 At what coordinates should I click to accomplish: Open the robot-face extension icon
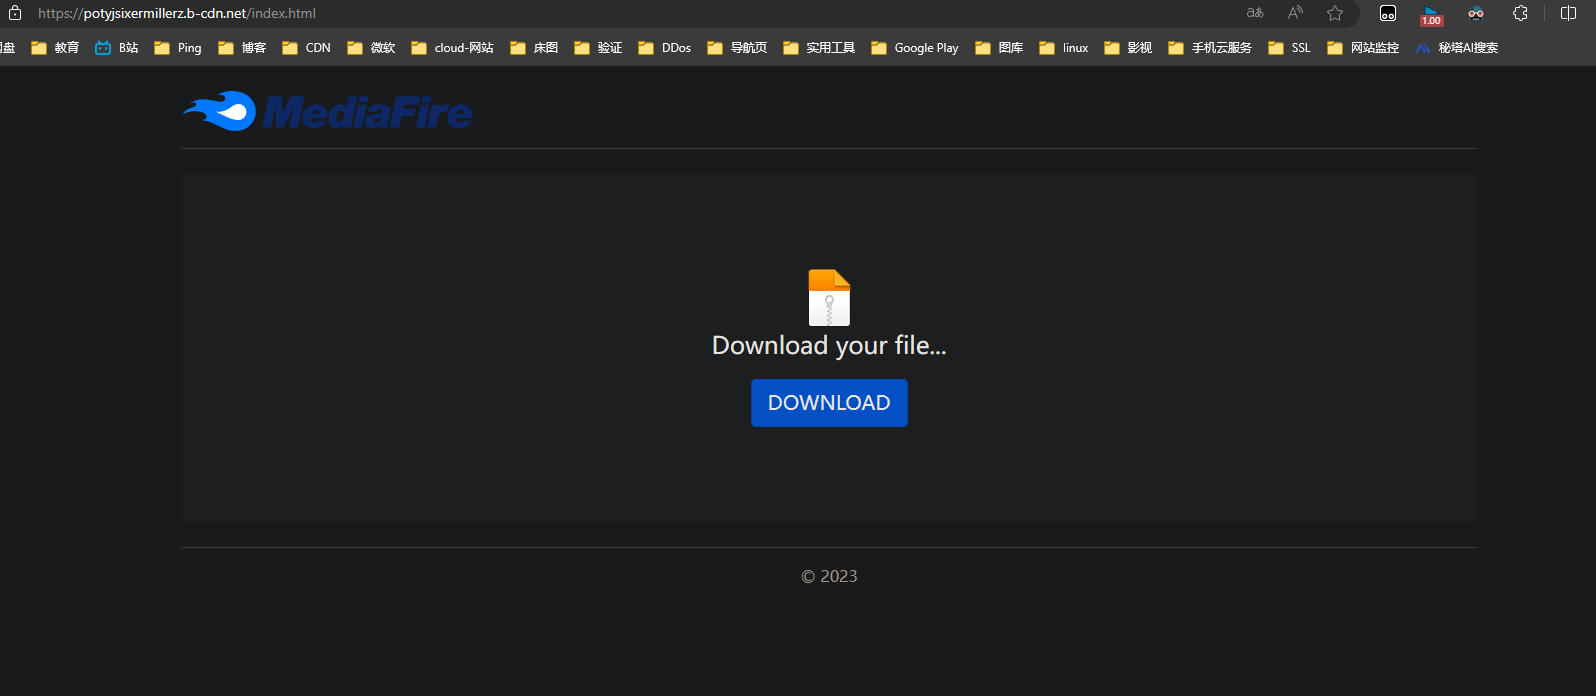coord(1388,13)
